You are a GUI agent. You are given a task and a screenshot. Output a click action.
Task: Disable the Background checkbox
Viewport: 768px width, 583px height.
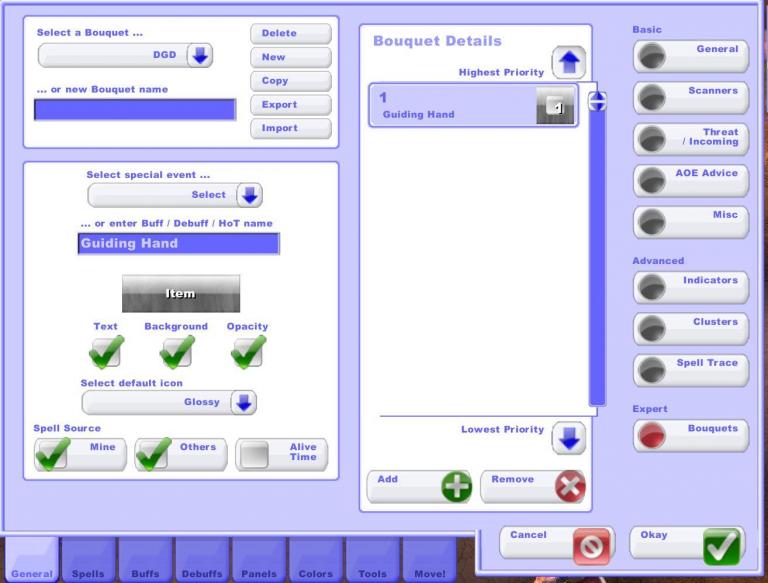click(176, 351)
